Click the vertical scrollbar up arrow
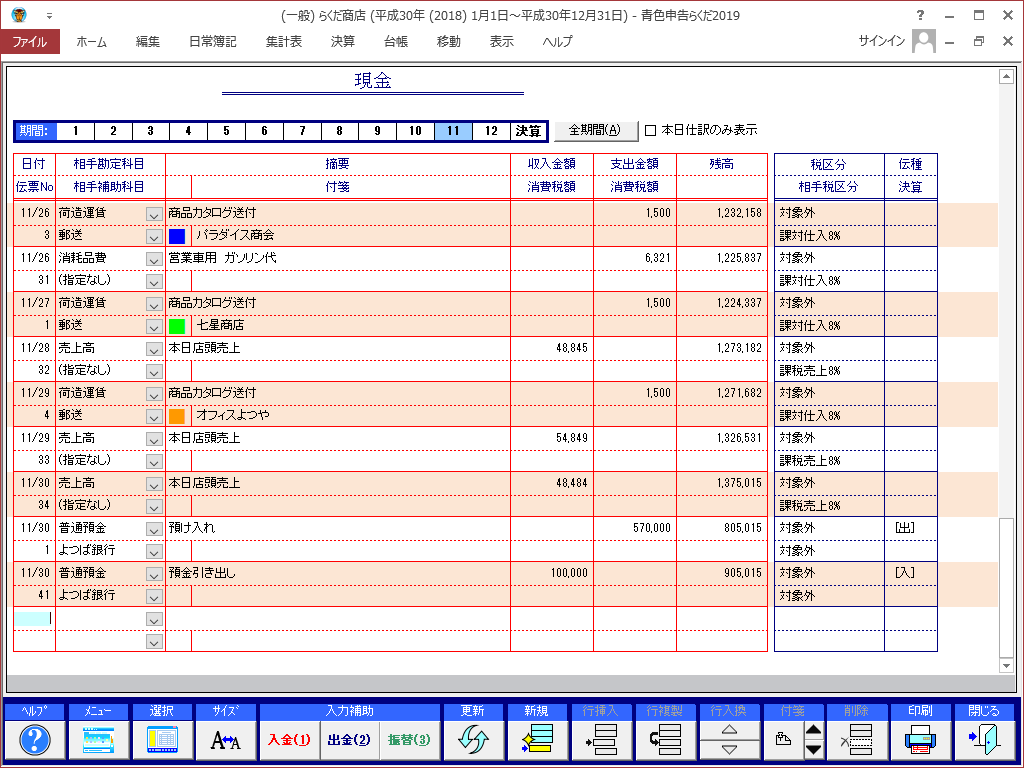 (1006, 77)
